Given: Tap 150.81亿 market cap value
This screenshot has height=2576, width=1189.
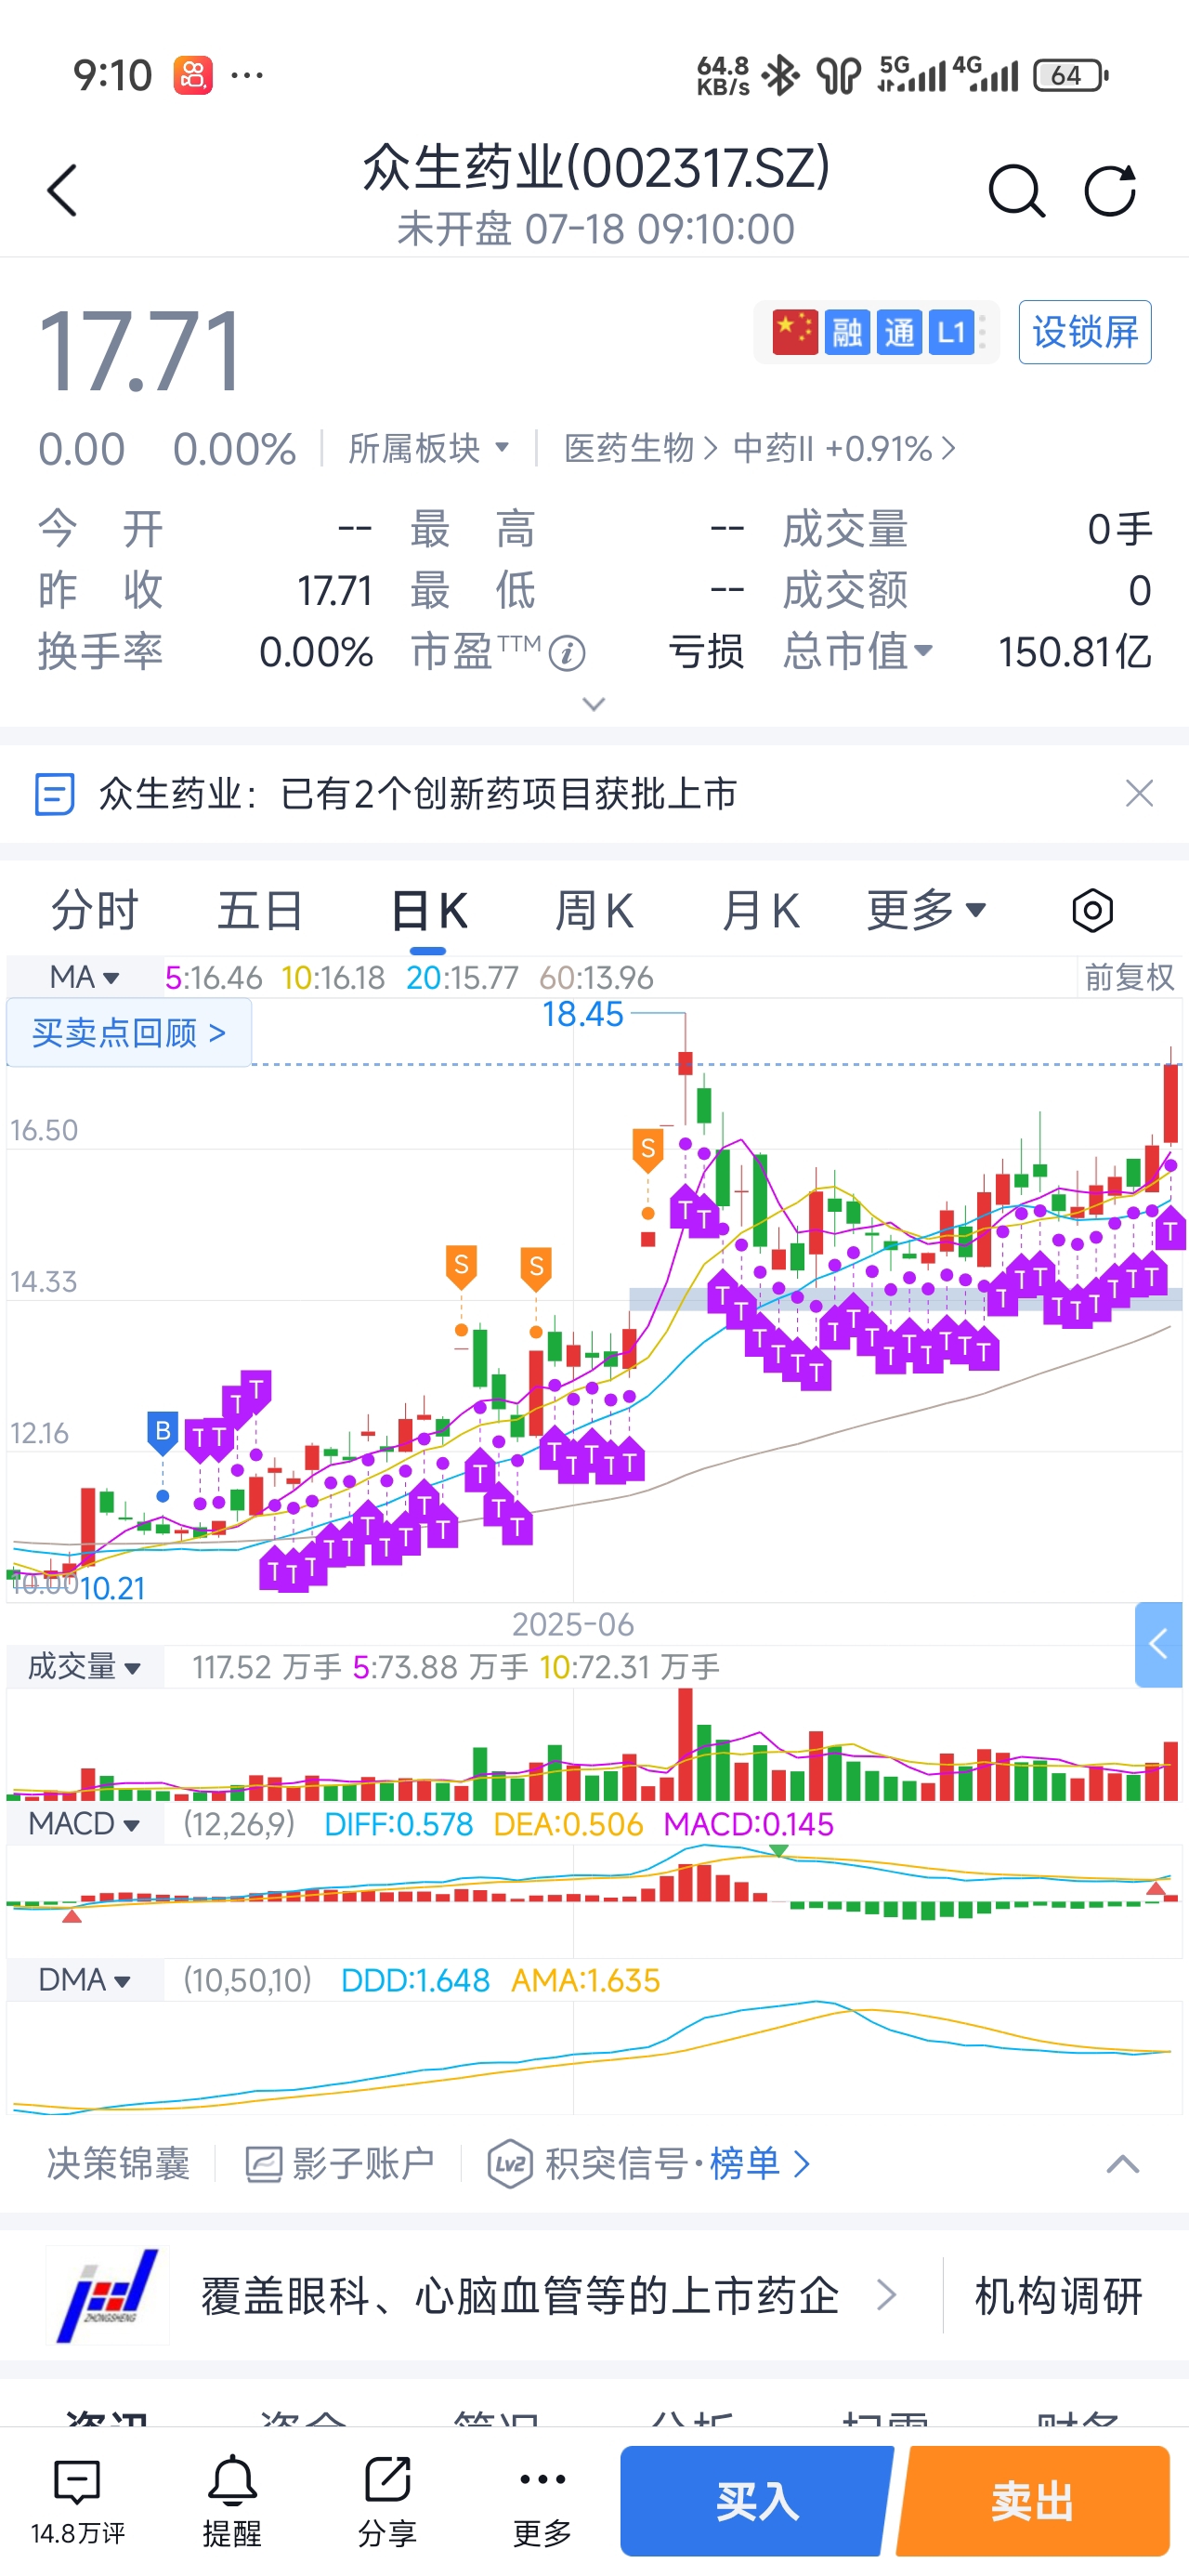Looking at the screenshot, I should click(x=1075, y=652).
